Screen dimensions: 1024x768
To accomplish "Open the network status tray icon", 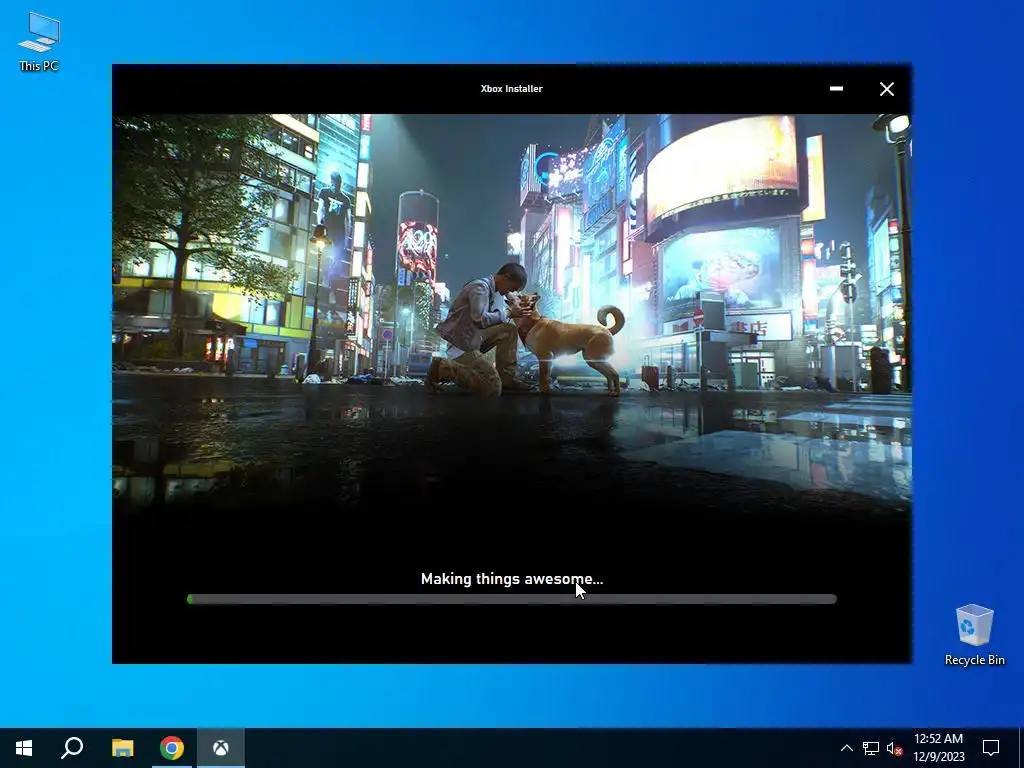I will click(871, 748).
